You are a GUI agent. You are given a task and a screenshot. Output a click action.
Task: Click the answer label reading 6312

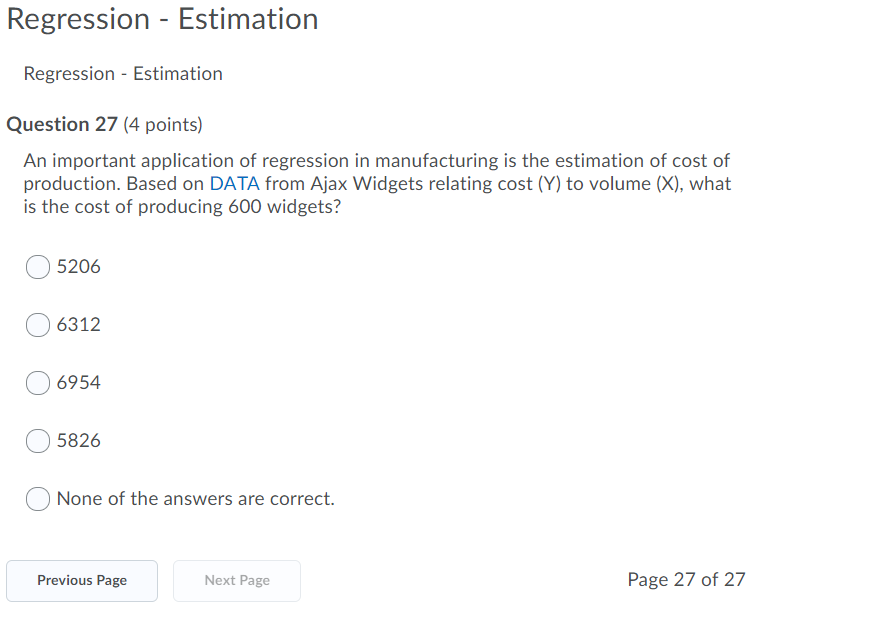[78, 325]
